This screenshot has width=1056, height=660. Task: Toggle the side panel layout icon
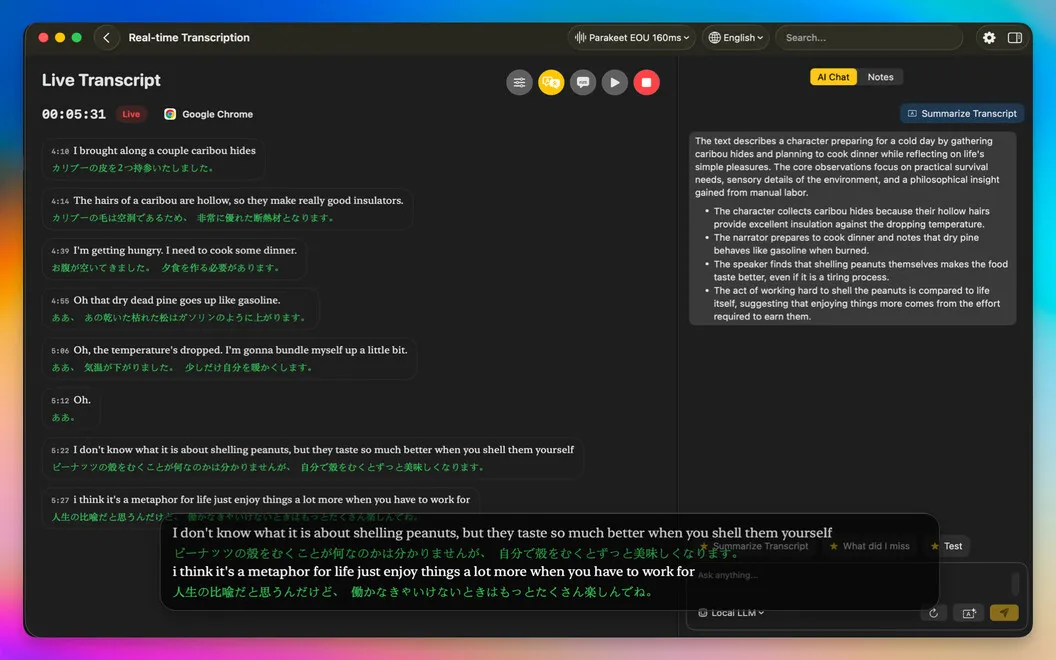pos(1015,38)
